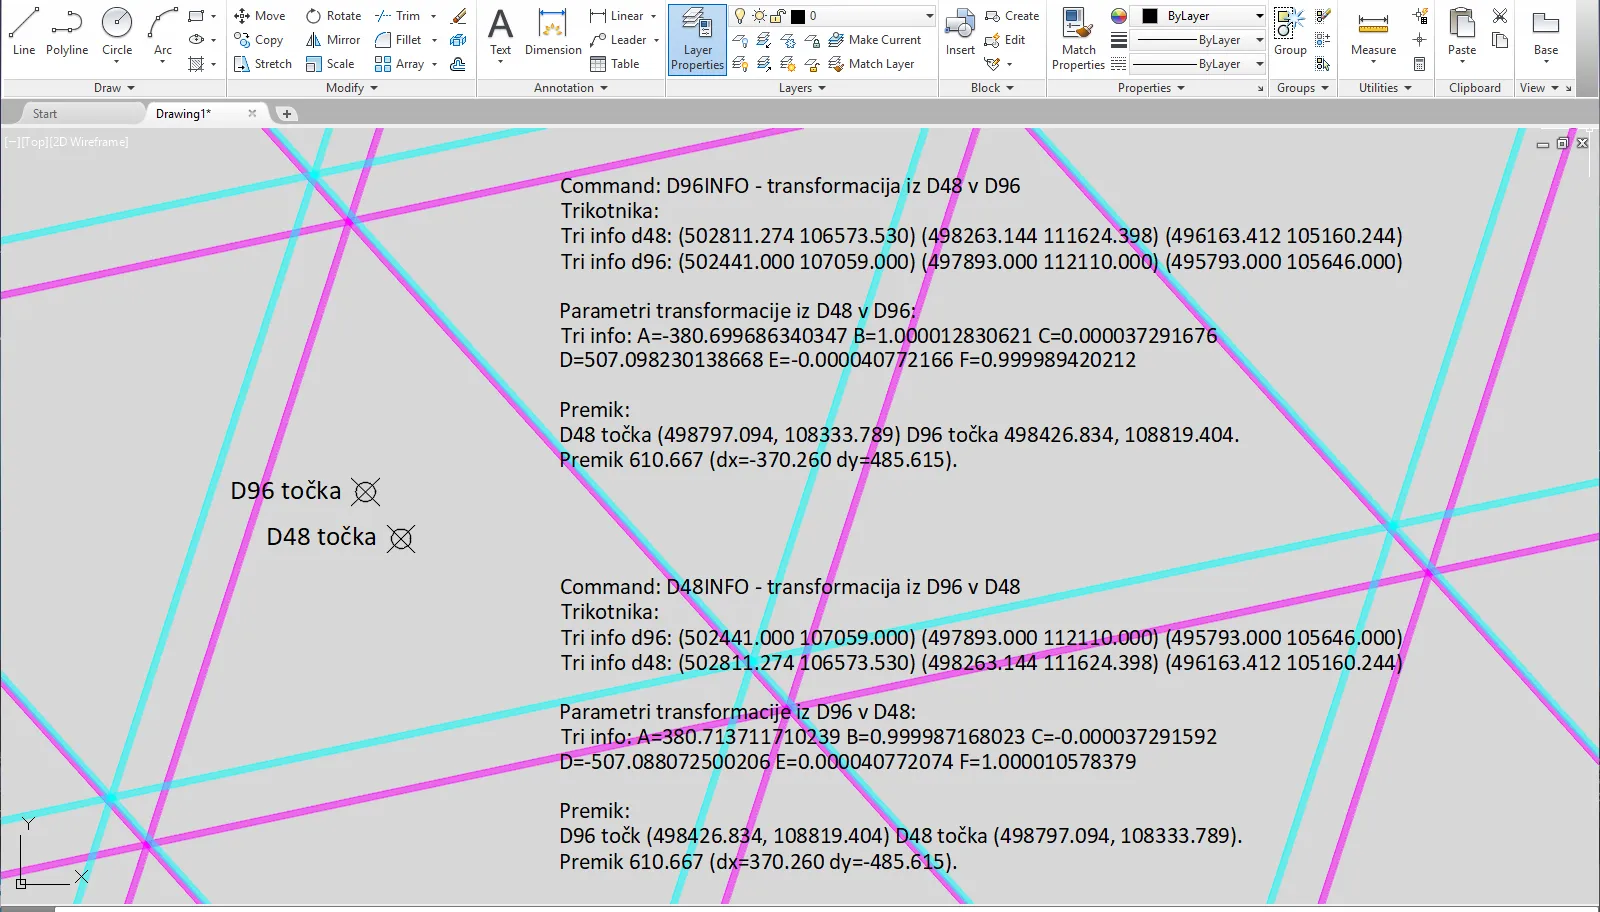Activate the Circle tool
This screenshot has width=1600, height=912.
tap(117, 31)
